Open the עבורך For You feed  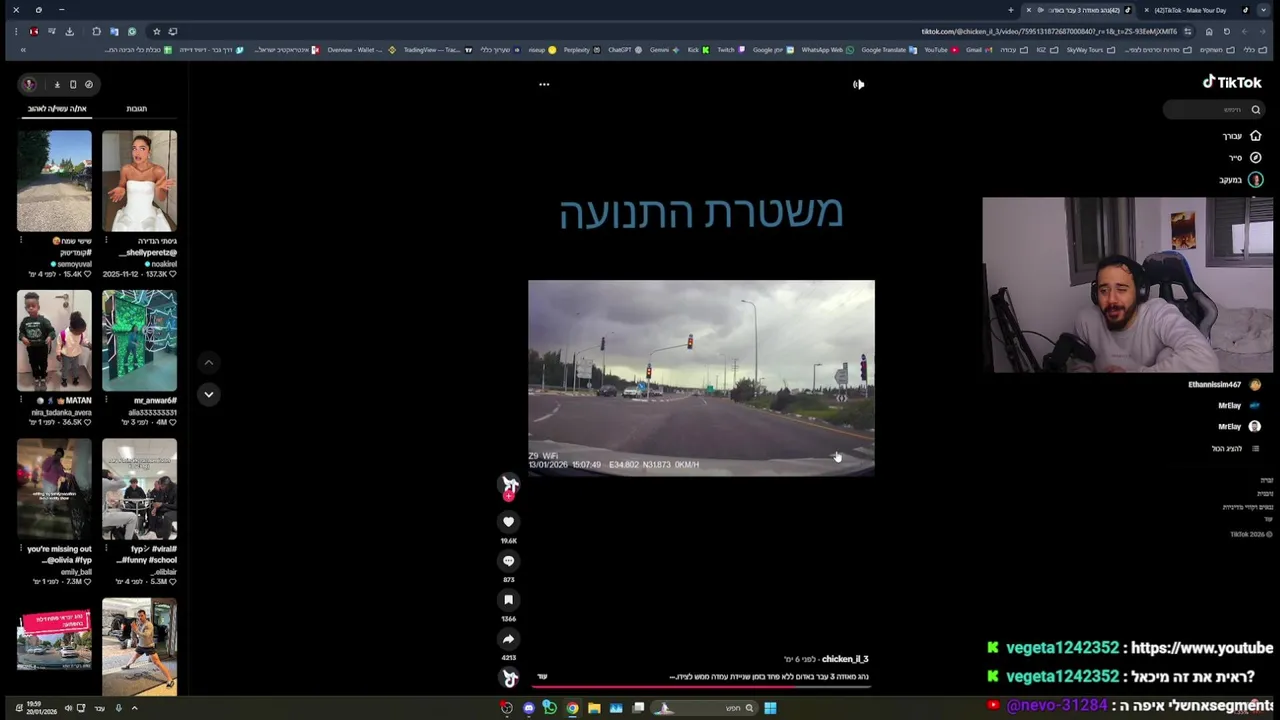click(x=1241, y=136)
